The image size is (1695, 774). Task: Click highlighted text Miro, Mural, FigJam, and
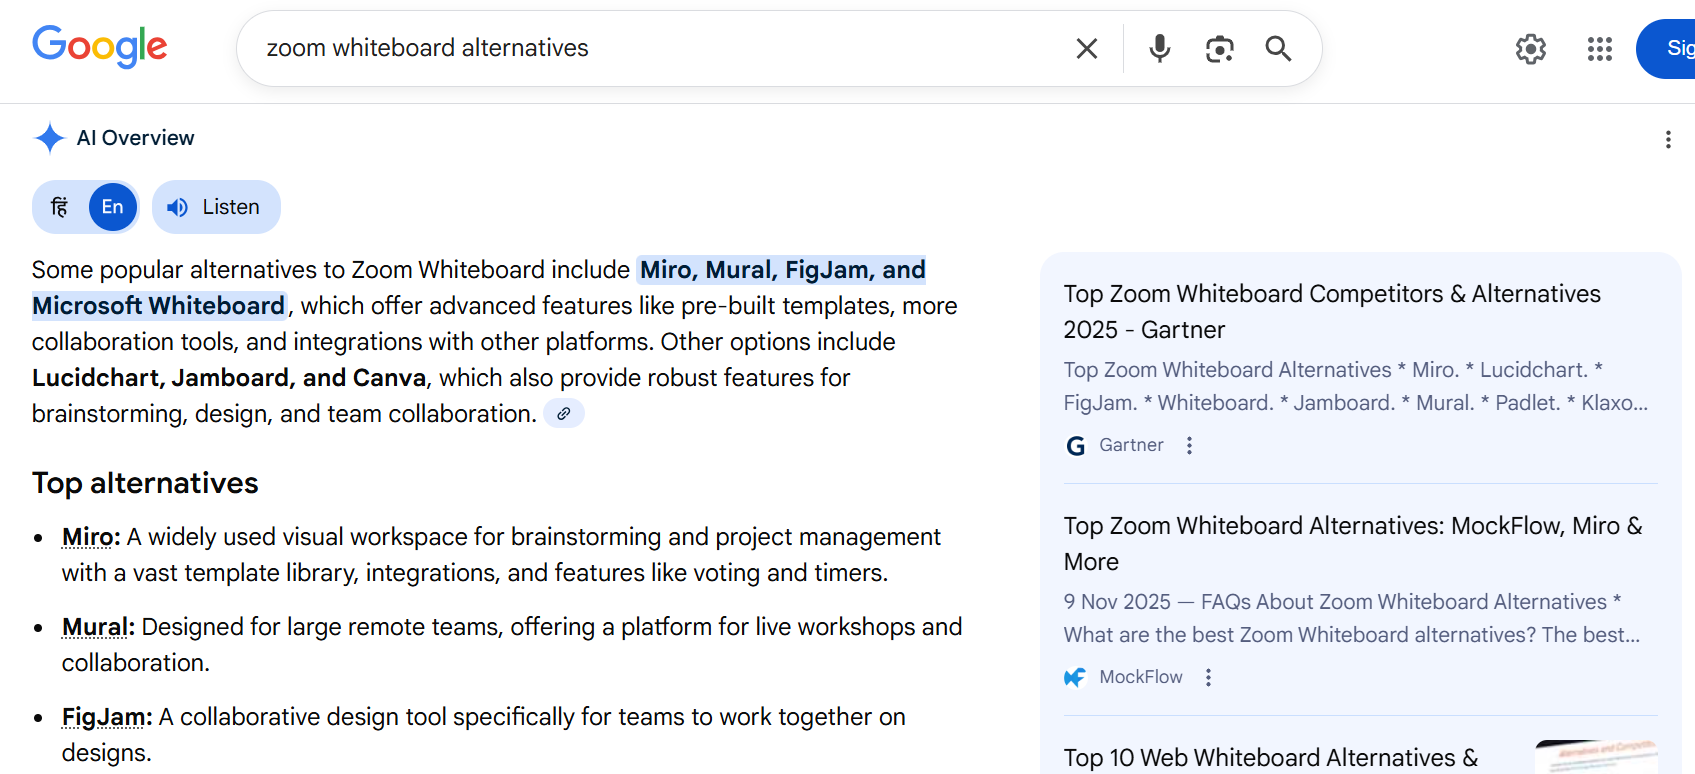[x=783, y=270]
